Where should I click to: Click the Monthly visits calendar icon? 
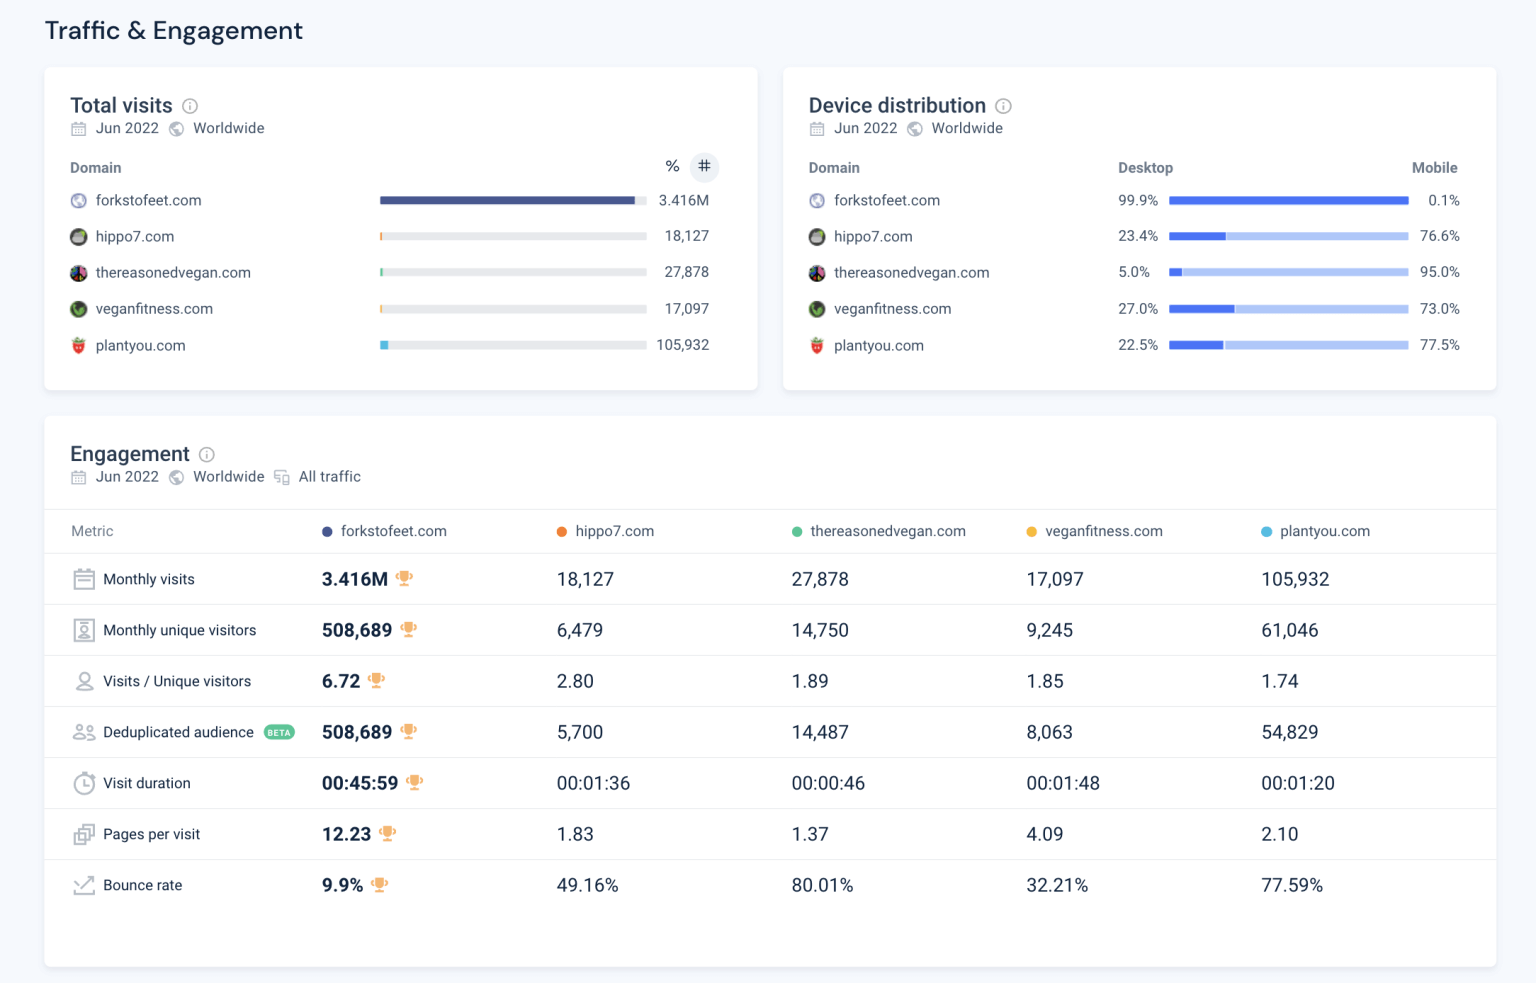82,578
